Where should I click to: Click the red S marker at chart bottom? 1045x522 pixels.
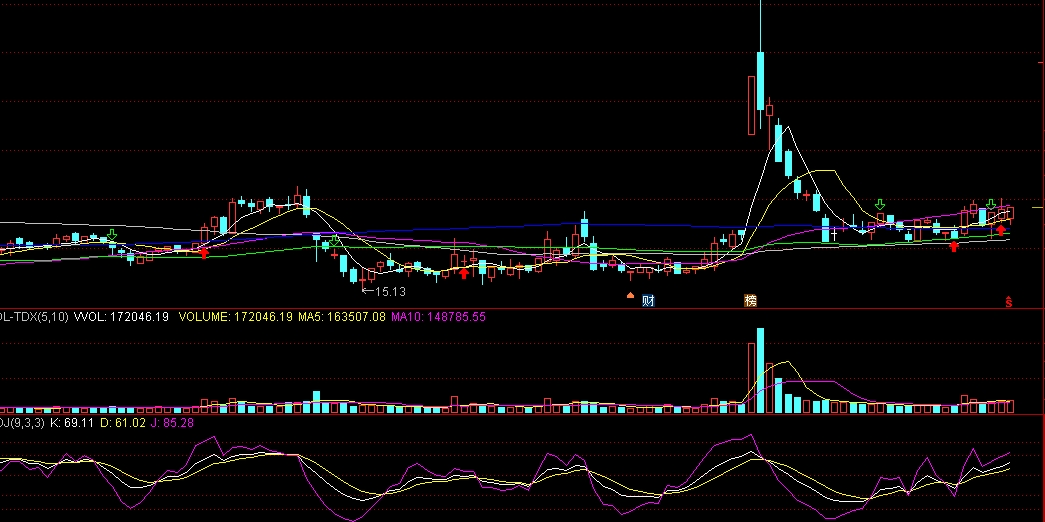click(x=1009, y=302)
